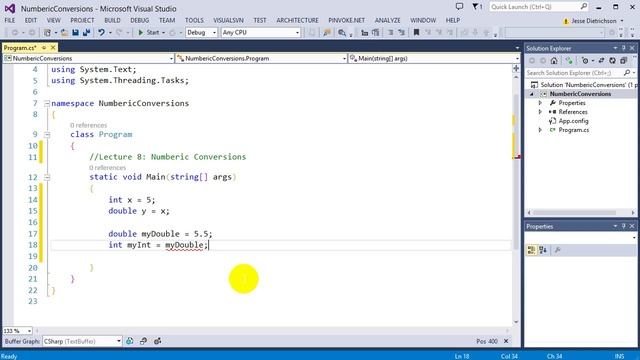Click the feedback speech bubble icon
Screen dimensions: 640x360
click(x=459, y=6)
